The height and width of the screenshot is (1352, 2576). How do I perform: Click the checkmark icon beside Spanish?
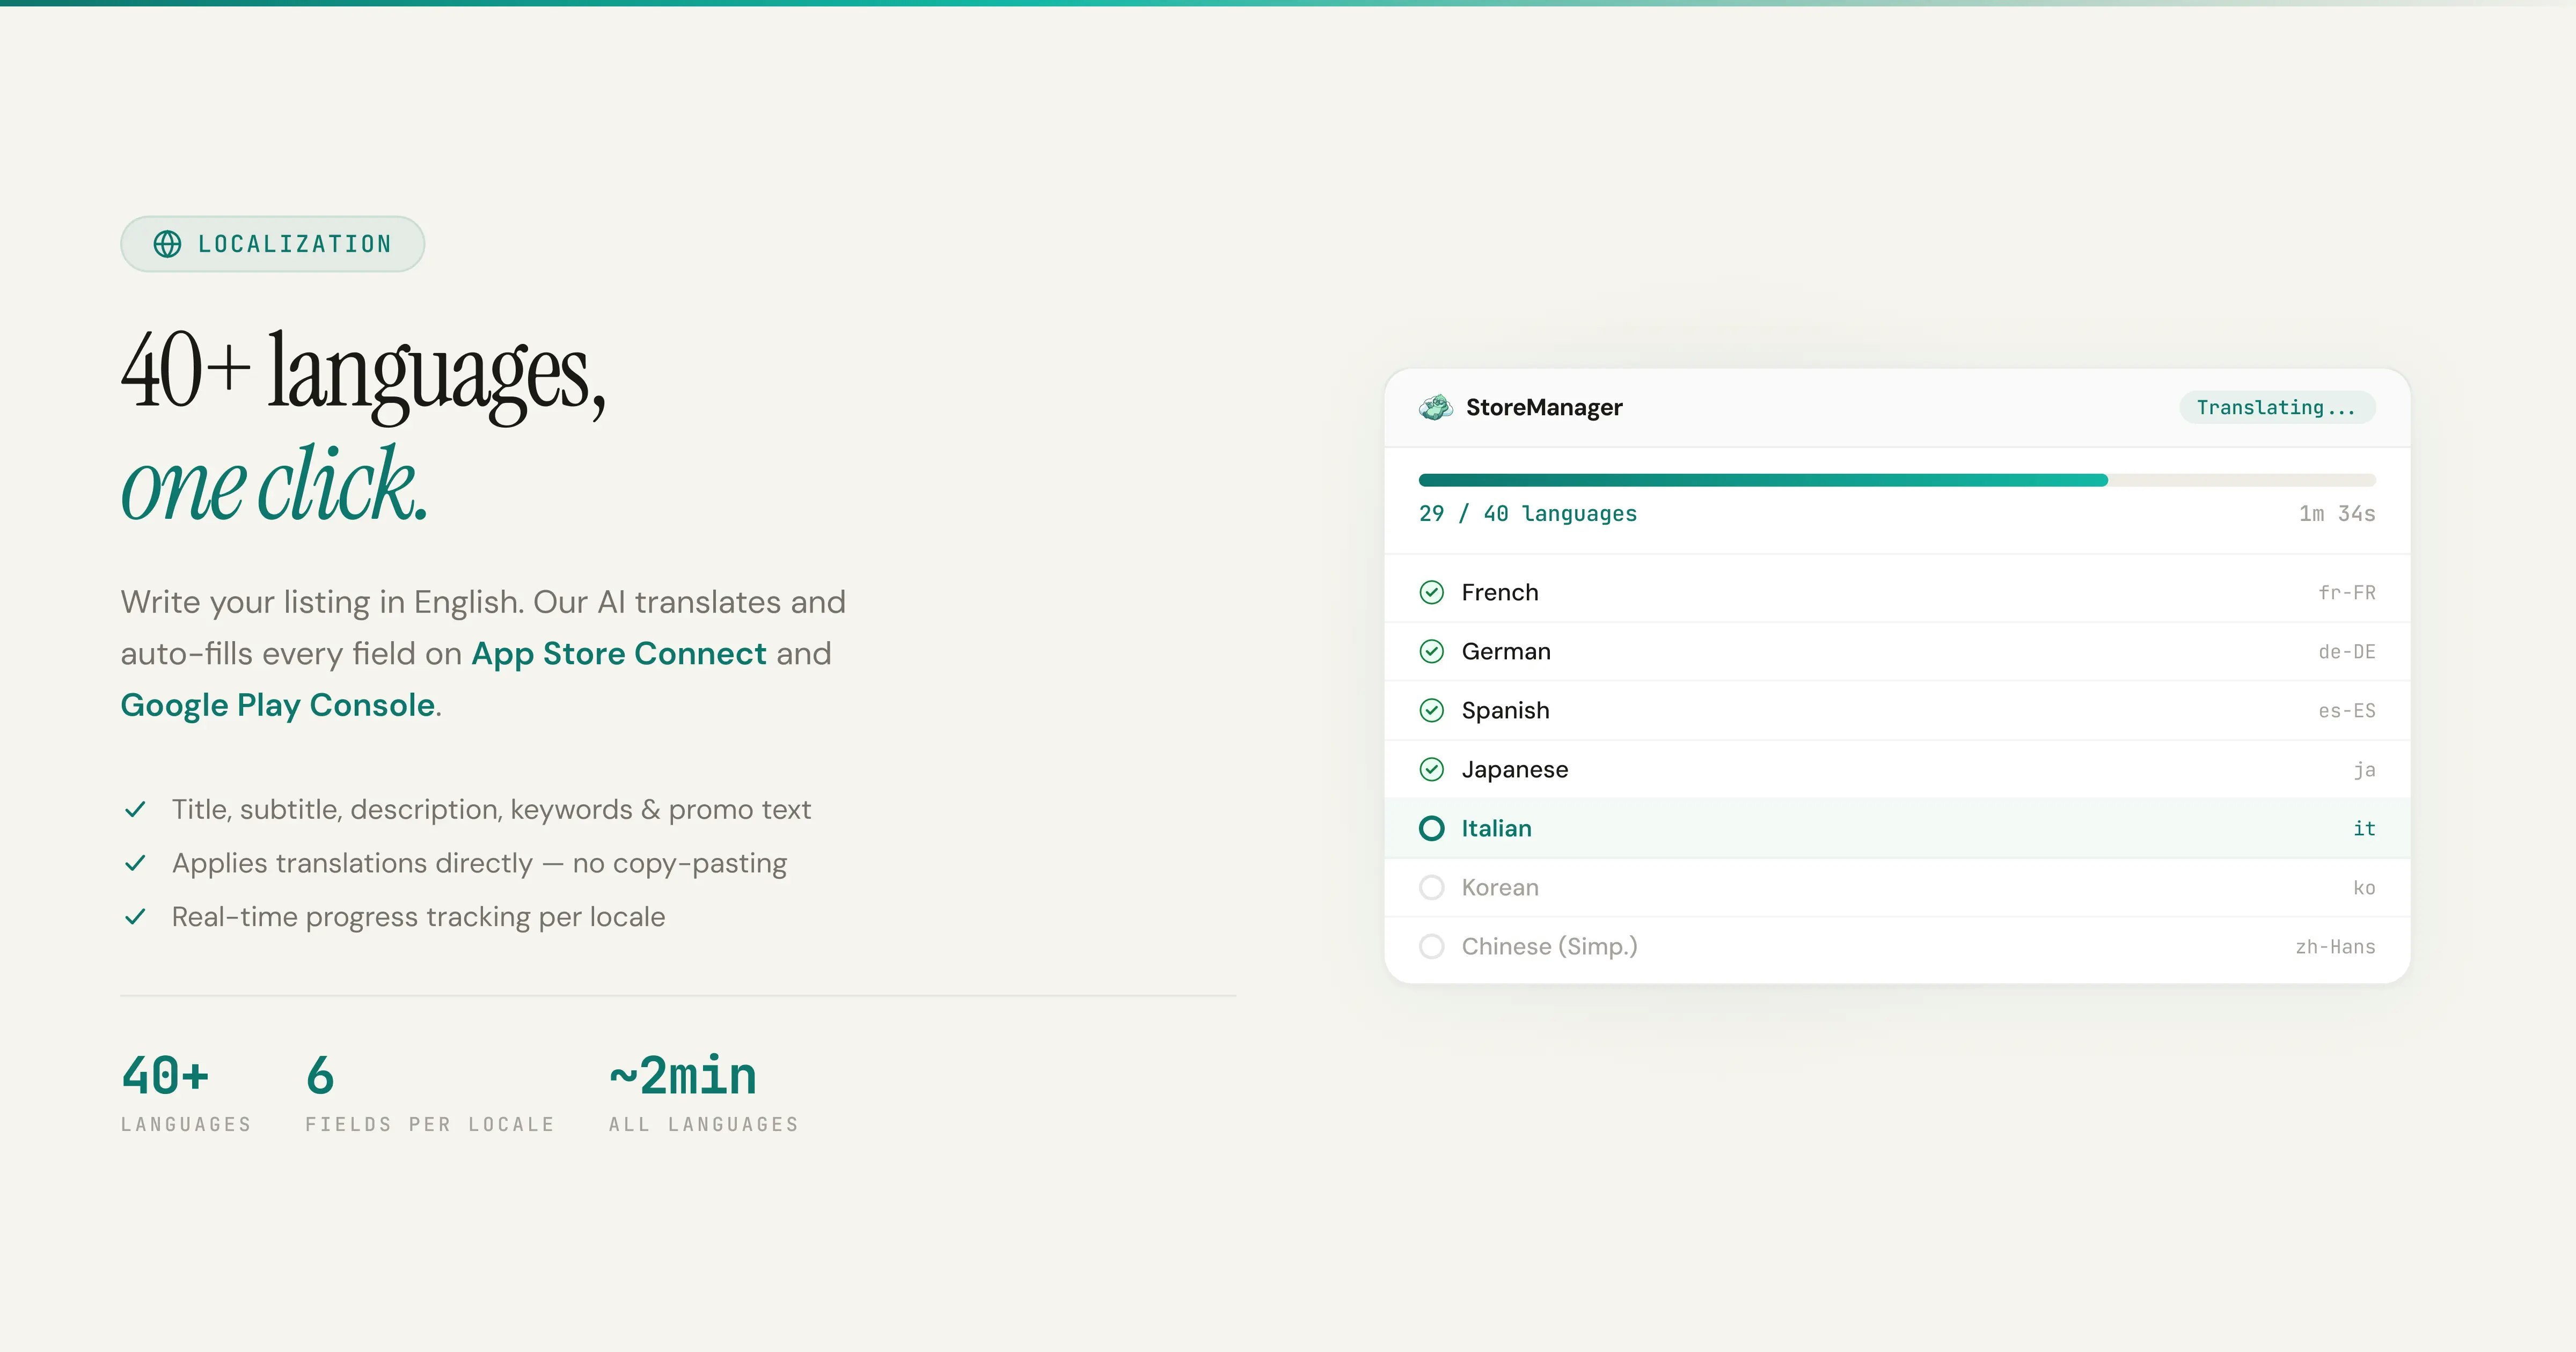point(1431,710)
